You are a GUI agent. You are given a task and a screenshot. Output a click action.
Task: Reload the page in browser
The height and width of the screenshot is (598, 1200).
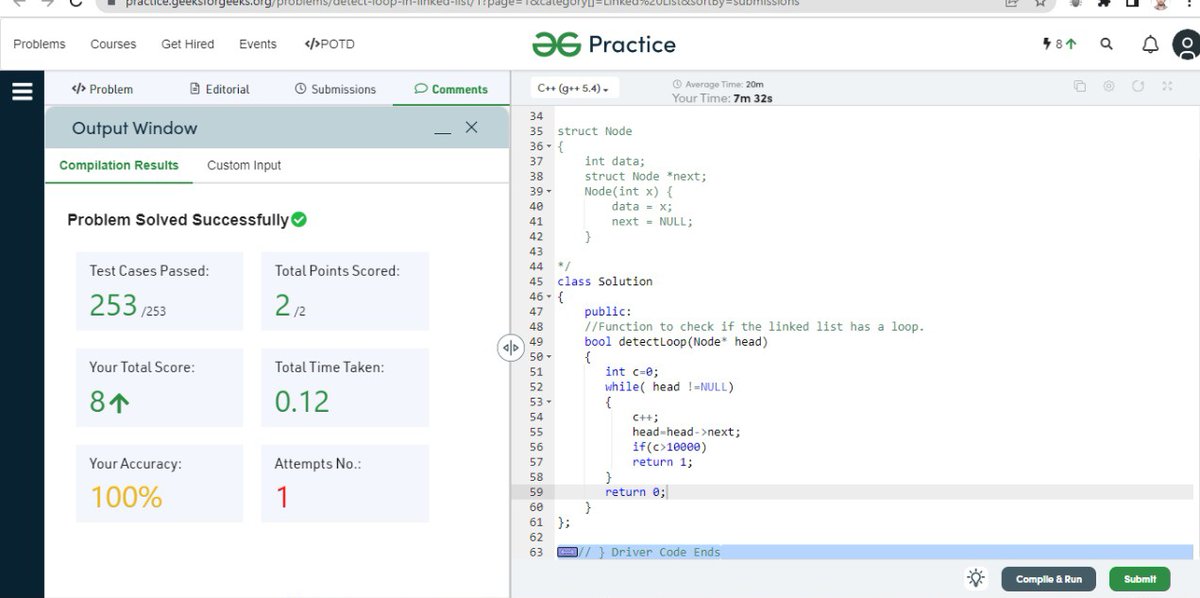75,3
